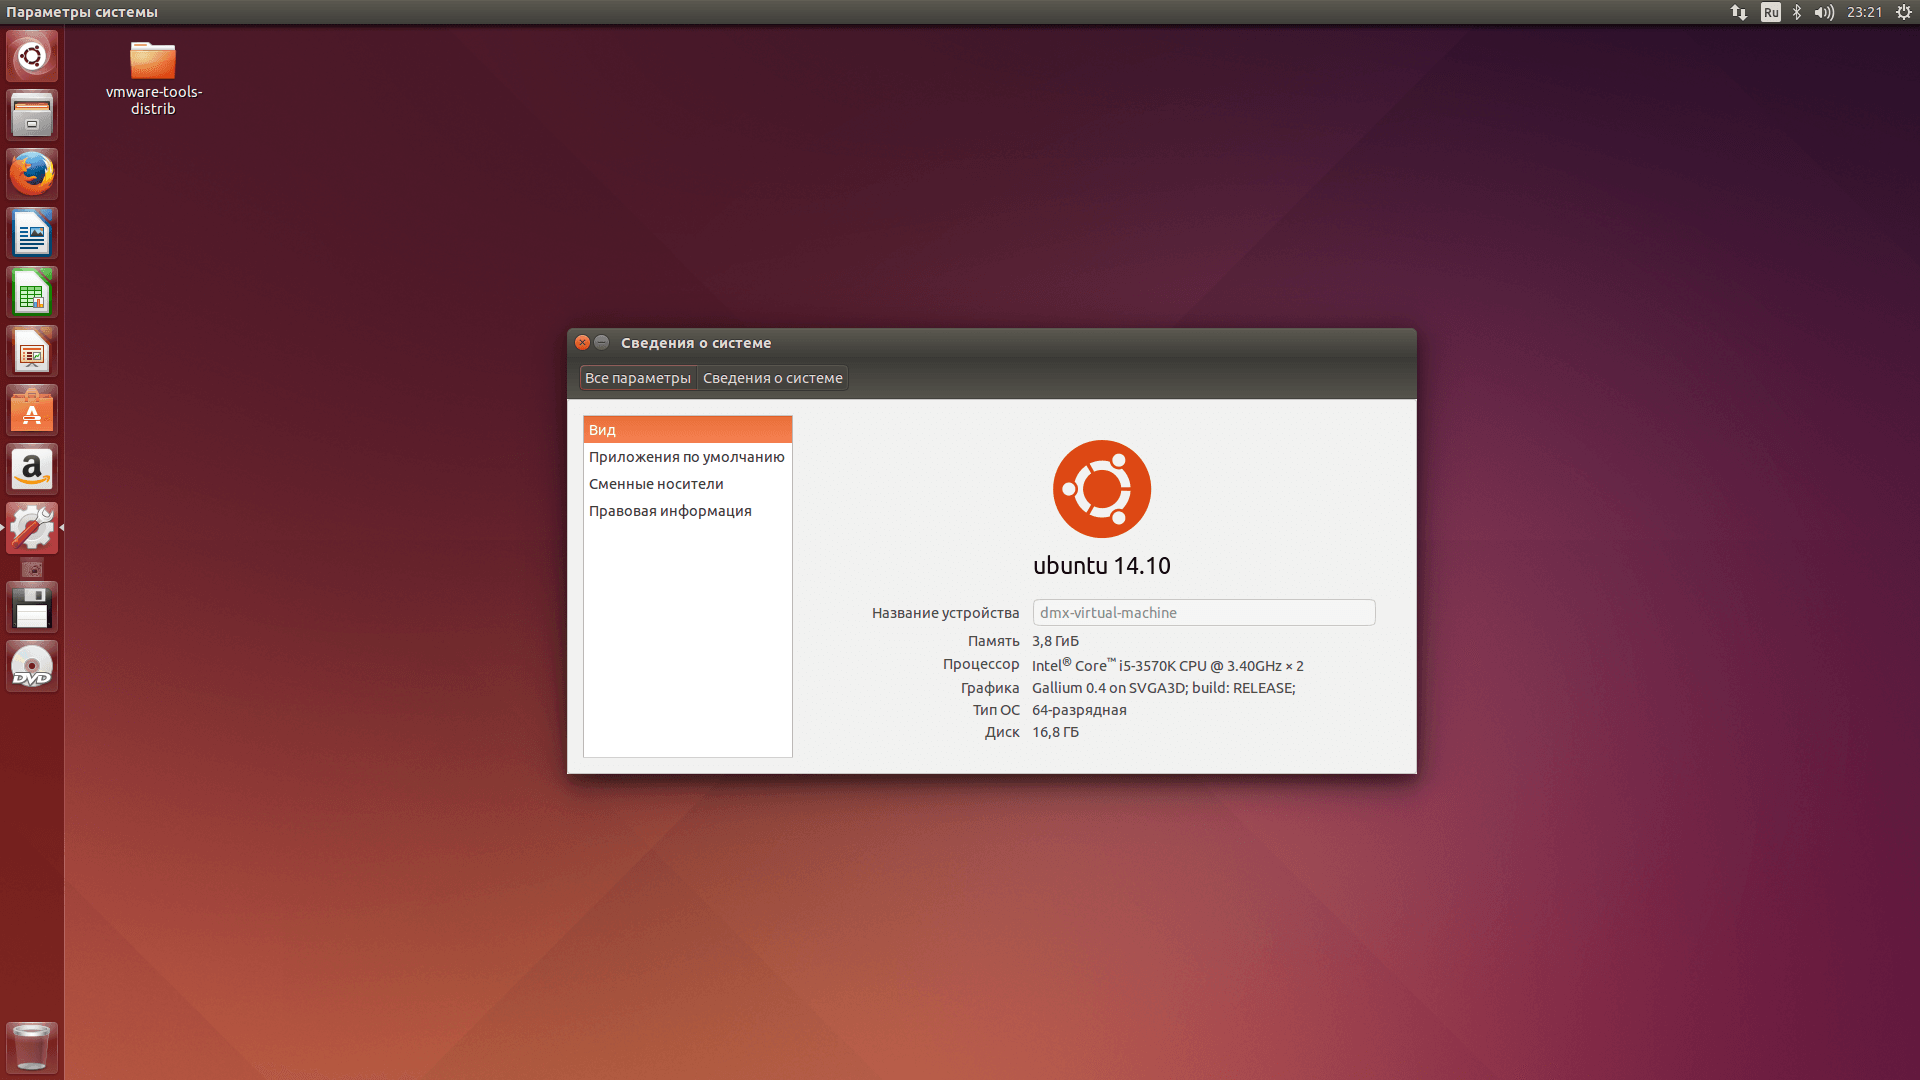This screenshot has width=1920, height=1080.
Task: Open LibreOffice Writer from launcher
Action: [x=32, y=233]
